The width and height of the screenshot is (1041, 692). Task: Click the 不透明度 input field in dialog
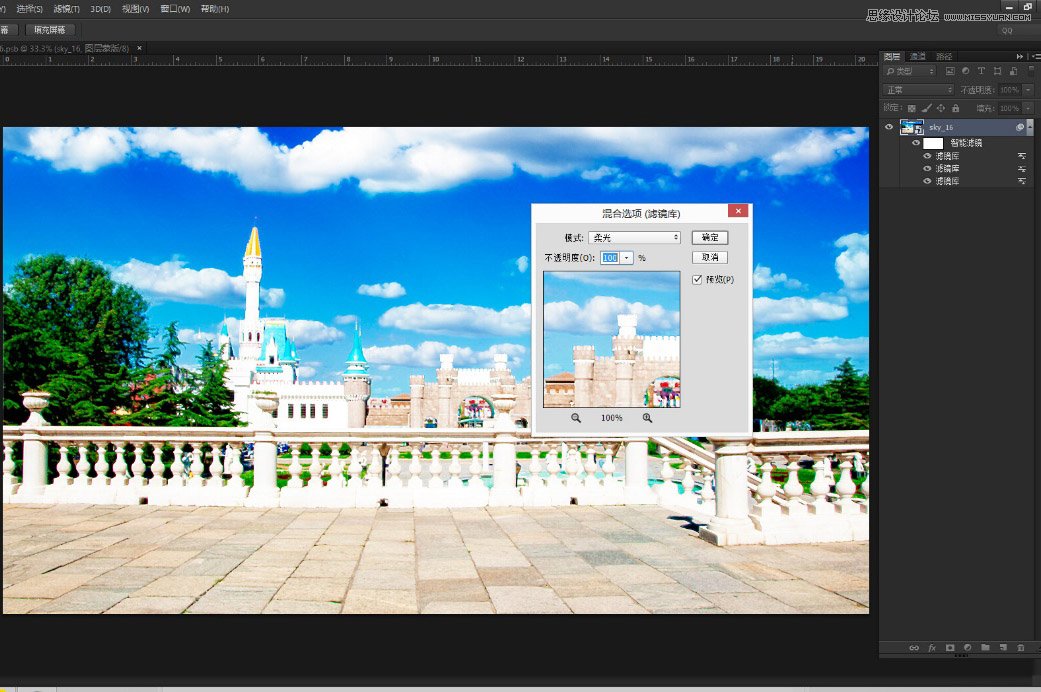tap(609, 258)
